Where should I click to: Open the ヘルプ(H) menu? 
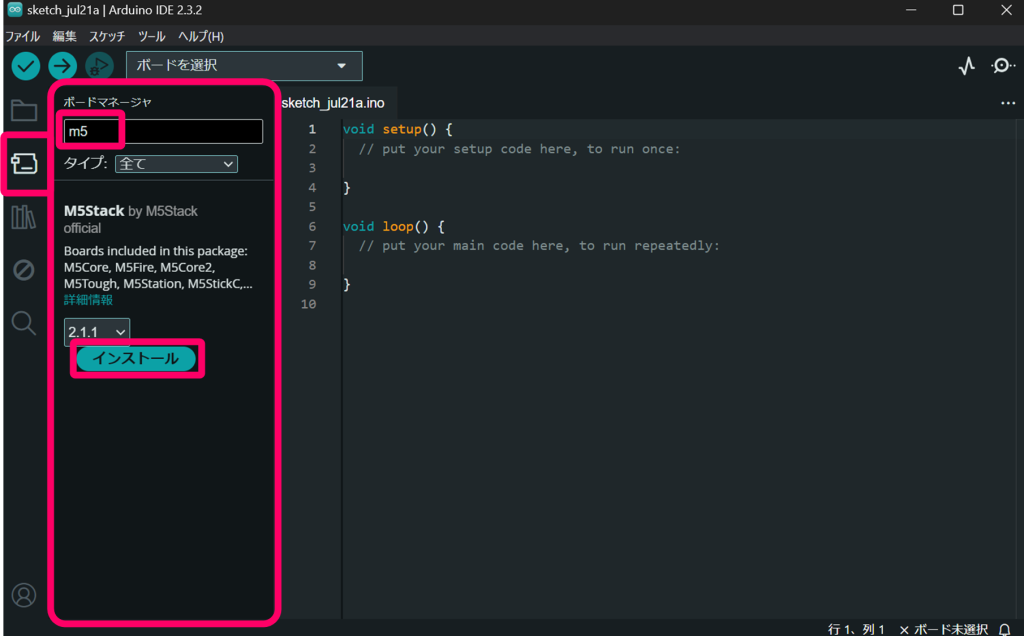click(201, 37)
